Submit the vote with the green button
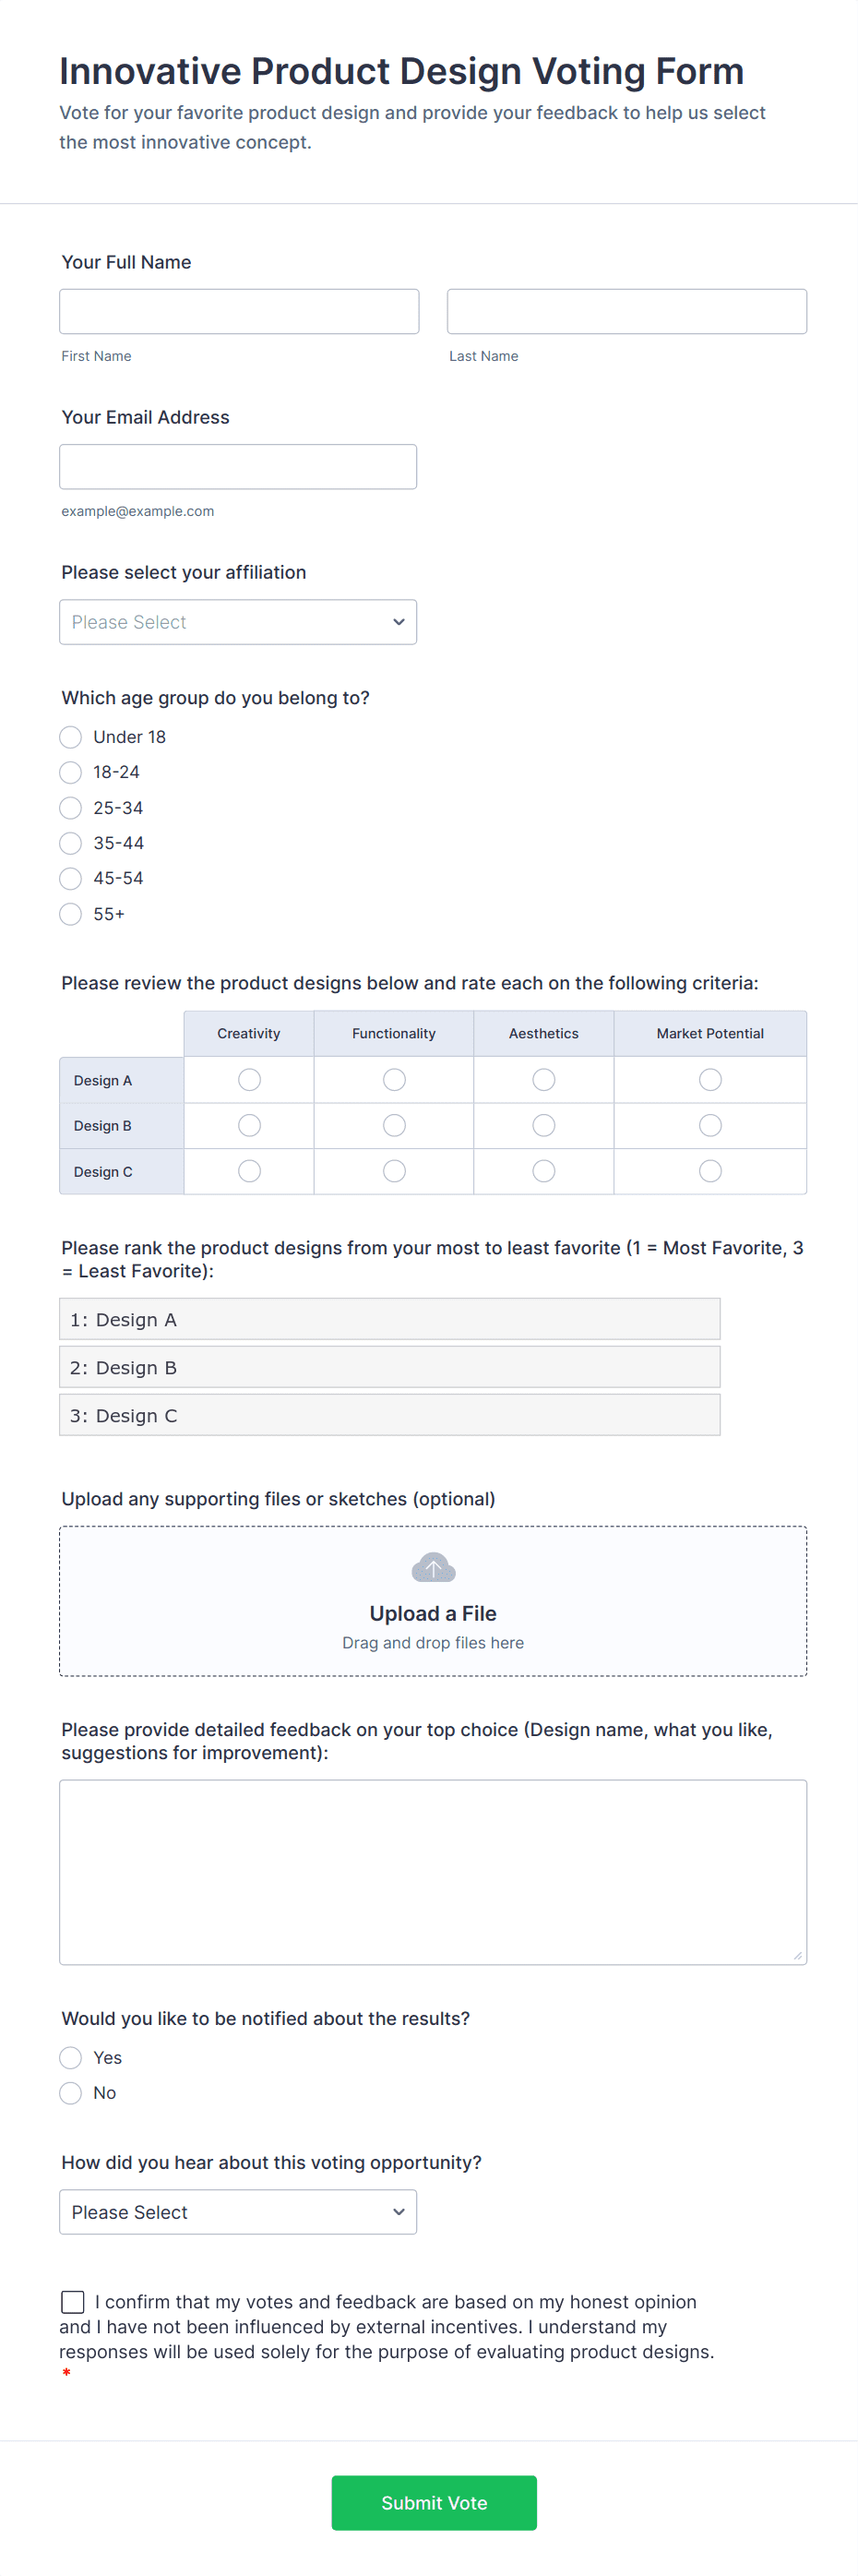The width and height of the screenshot is (858, 2576). [x=433, y=2502]
